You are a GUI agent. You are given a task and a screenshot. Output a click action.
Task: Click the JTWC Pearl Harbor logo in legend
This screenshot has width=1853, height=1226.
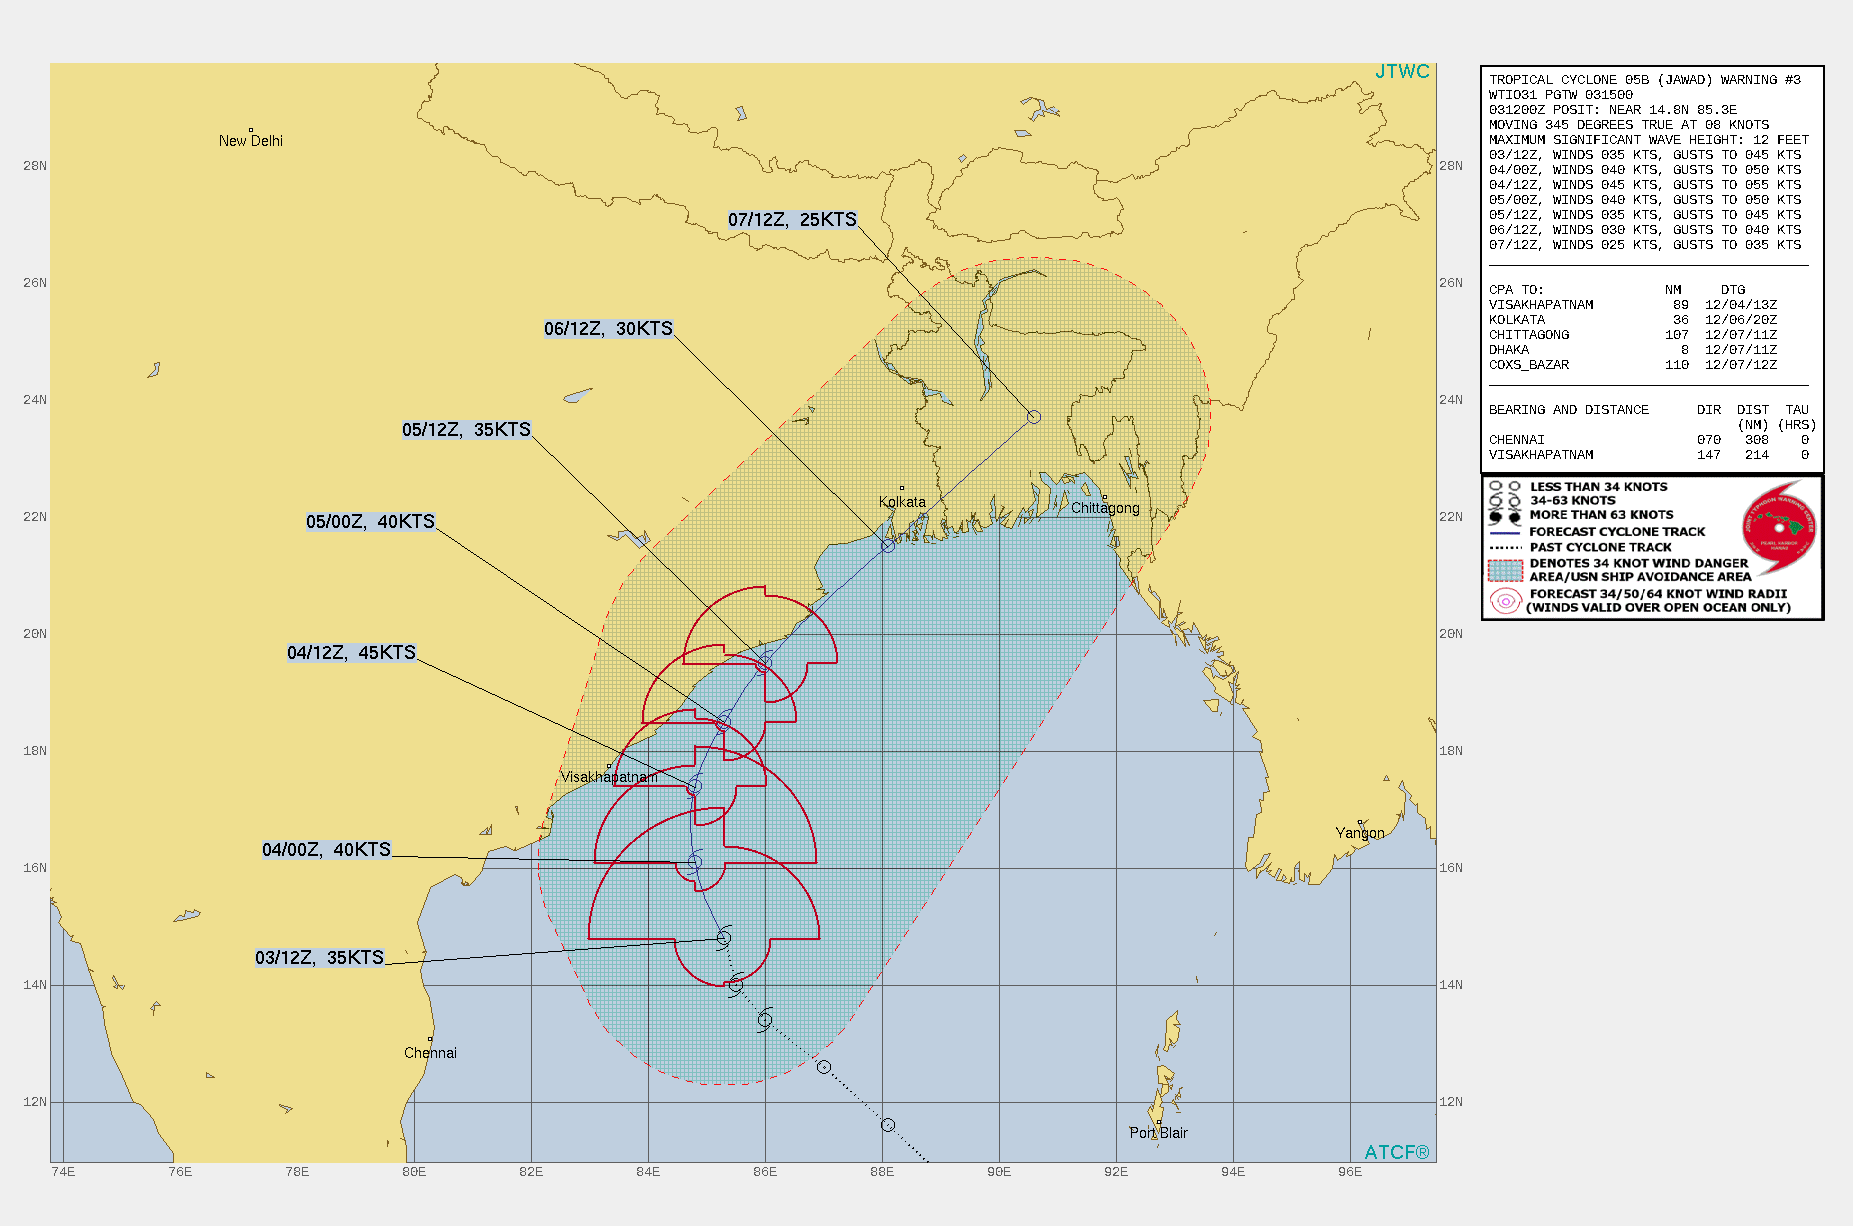pos(1779,528)
